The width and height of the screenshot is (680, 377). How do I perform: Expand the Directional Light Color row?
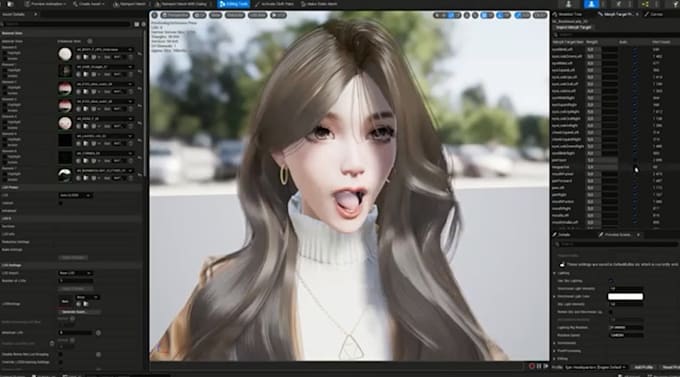point(554,297)
